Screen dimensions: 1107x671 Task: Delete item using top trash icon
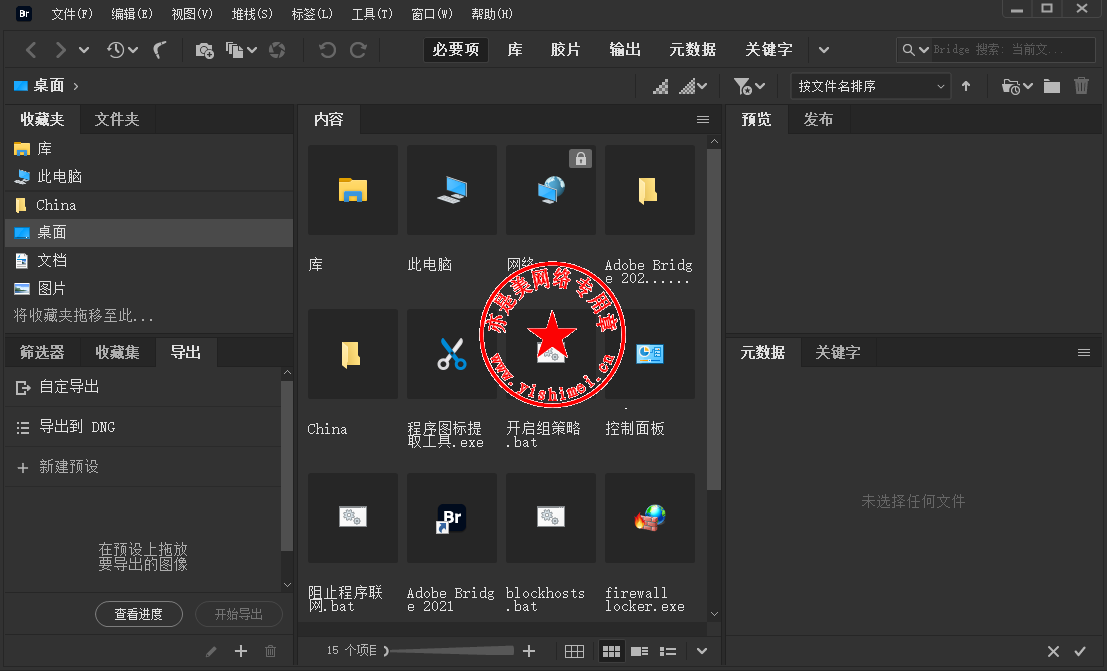(1082, 86)
